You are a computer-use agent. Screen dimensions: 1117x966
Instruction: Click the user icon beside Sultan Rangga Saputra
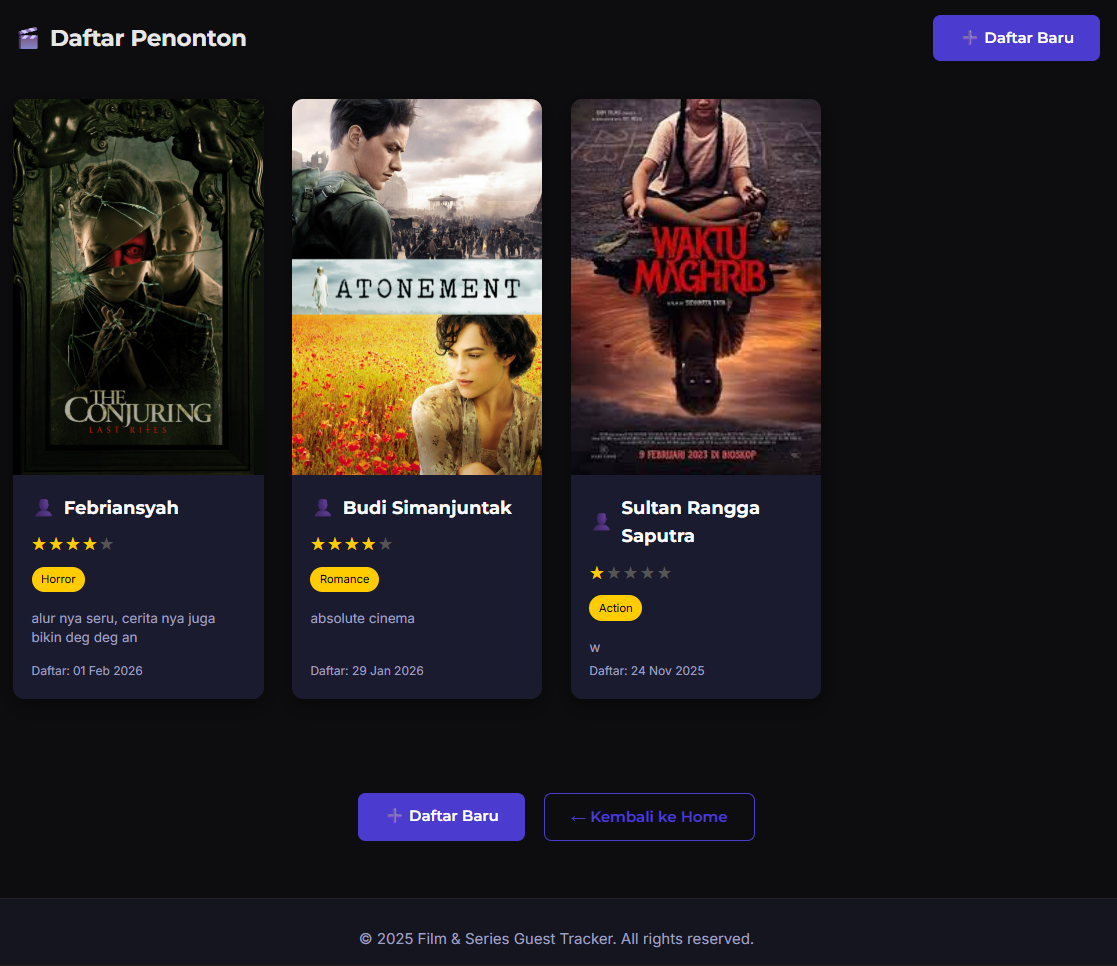coord(601,522)
